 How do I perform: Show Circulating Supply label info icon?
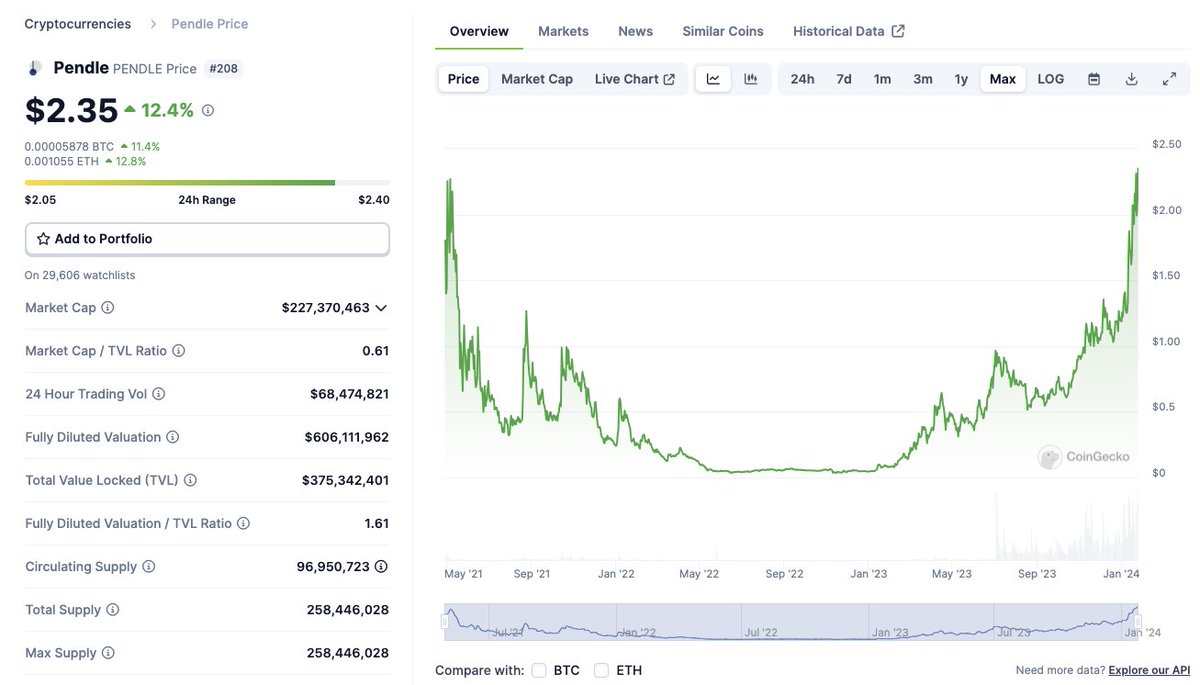click(x=148, y=566)
